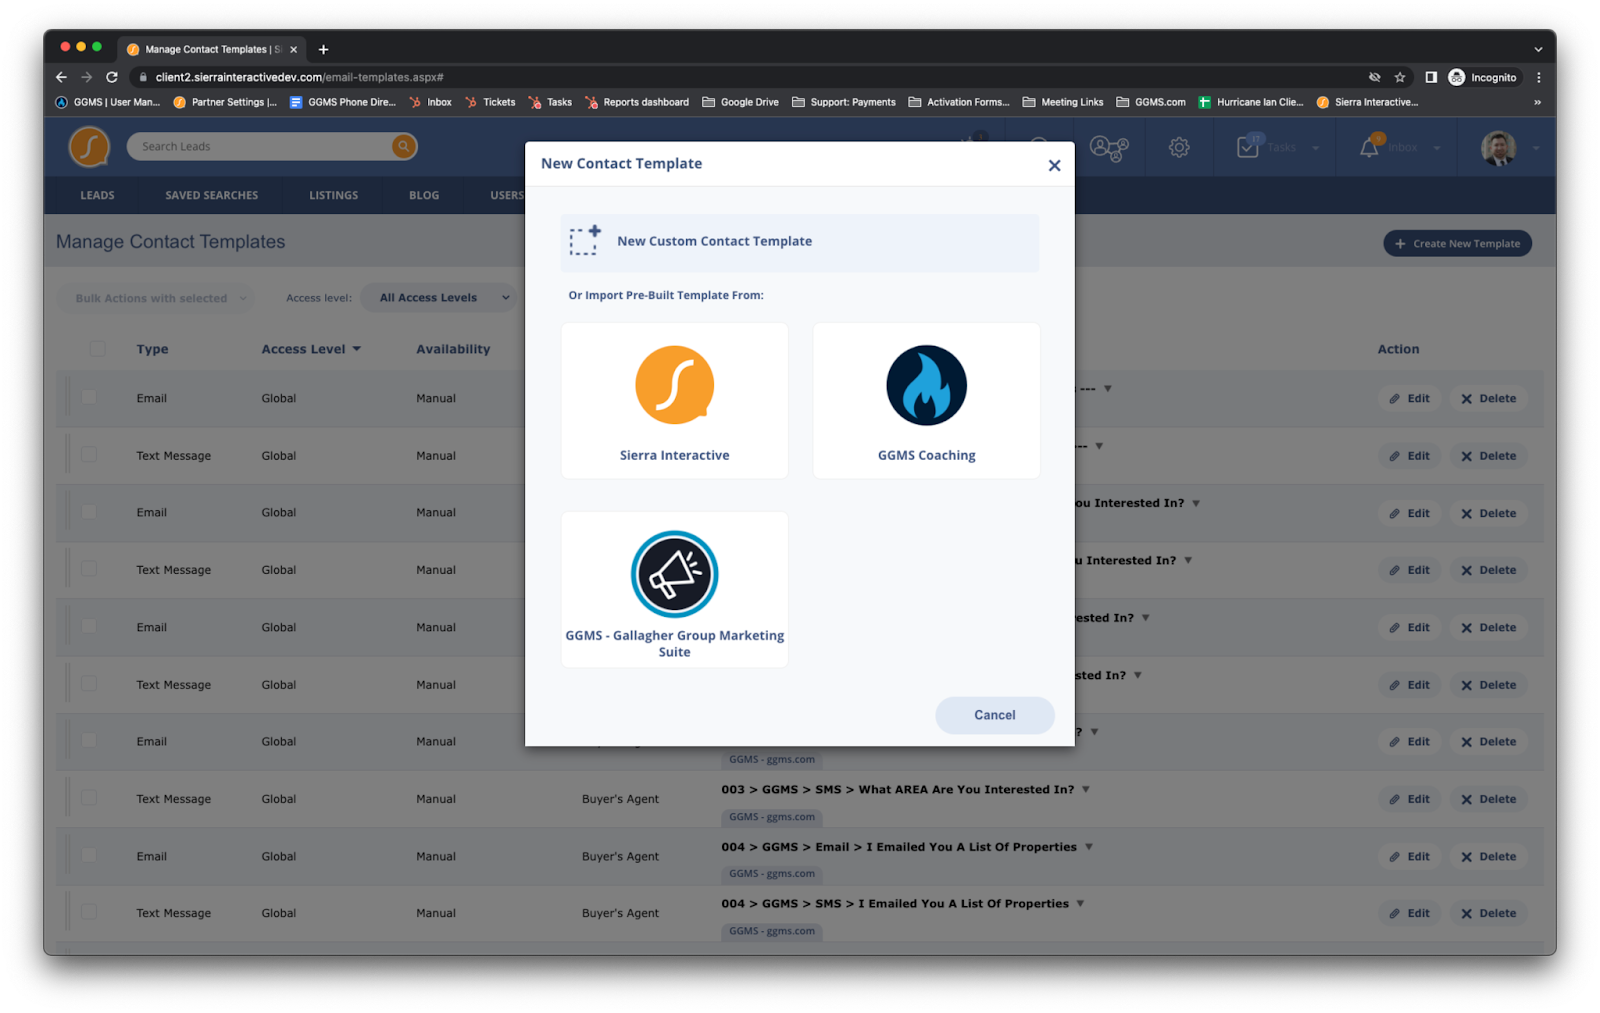1600x1013 pixels.
Task: Open All Access Levels dropdown
Action: point(440,298)
